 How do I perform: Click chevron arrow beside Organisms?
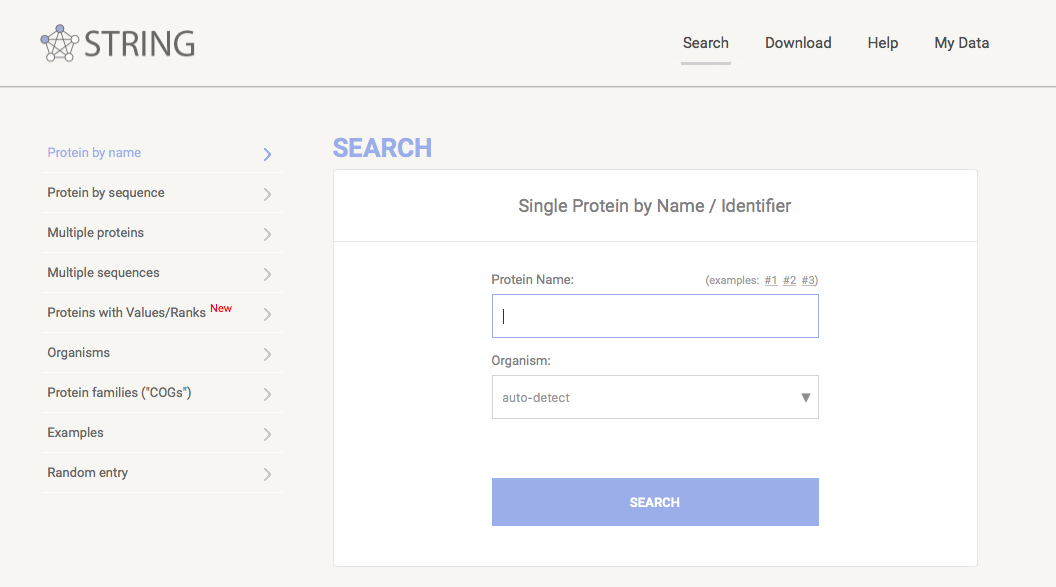click(x=267, y=354)
